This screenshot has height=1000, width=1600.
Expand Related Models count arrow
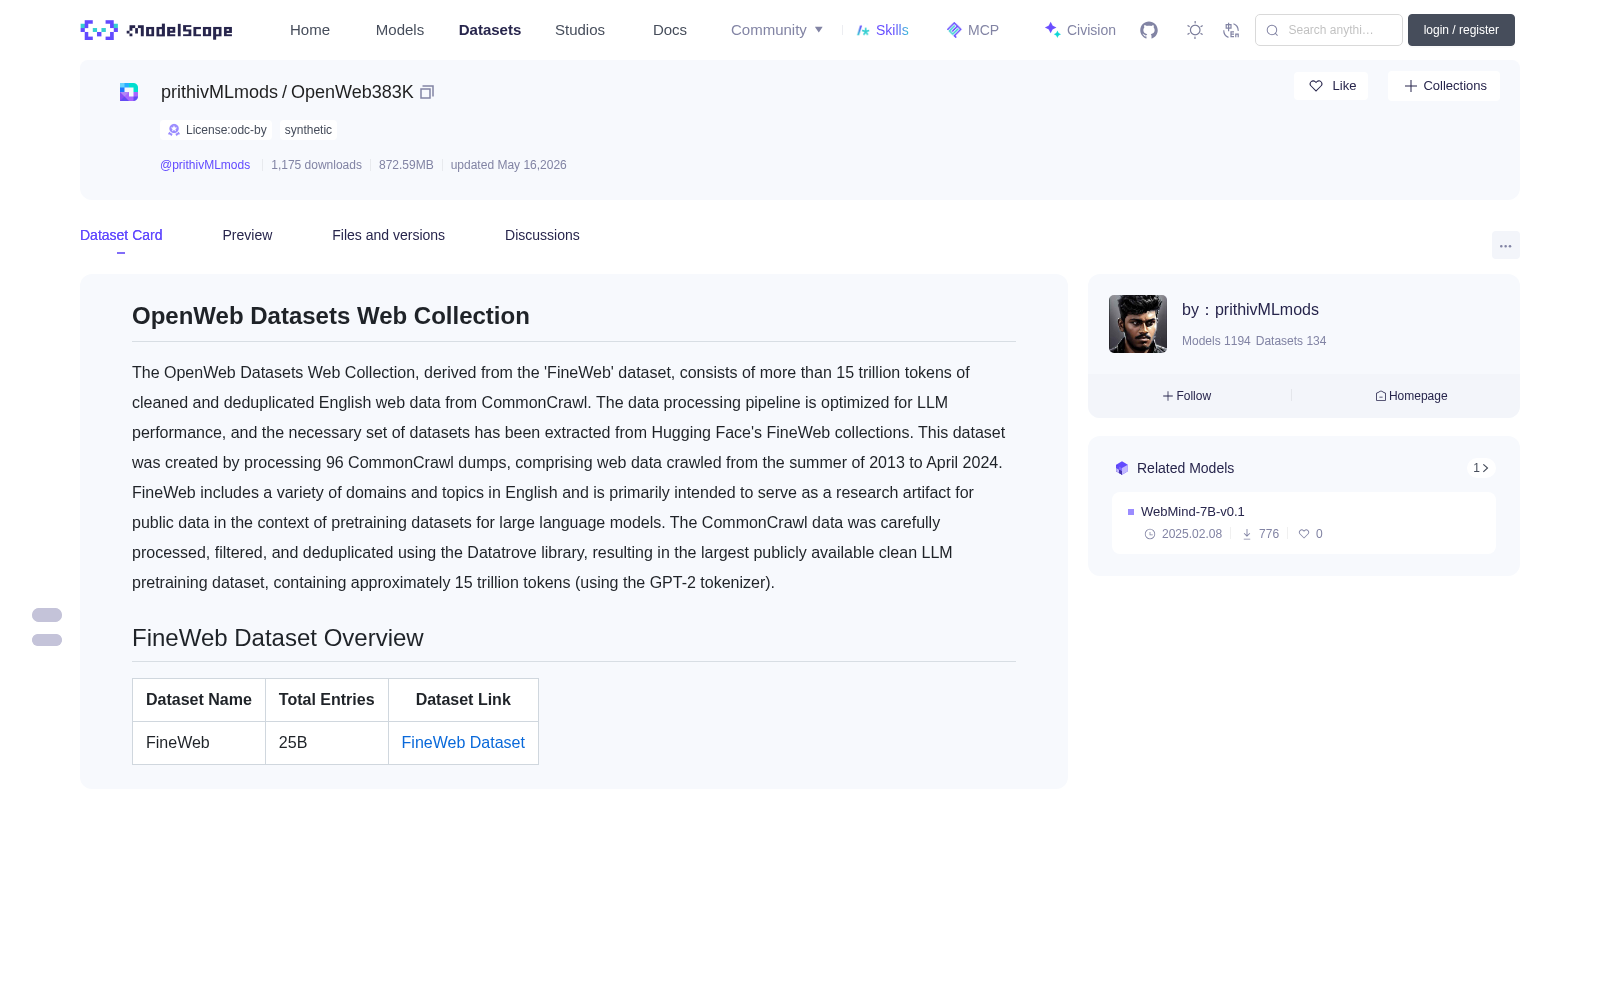[1481, 468]
